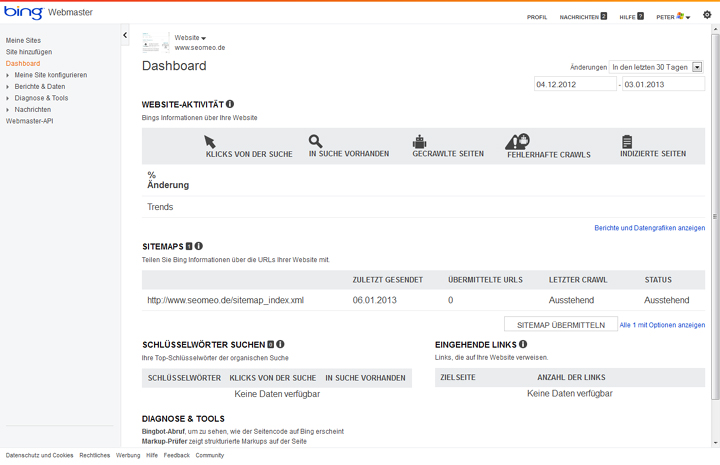The width and height of the screenshot is (720, 465).
Task: Click the Zuletzt gesendet column header
Action: [x=388, y=280]
